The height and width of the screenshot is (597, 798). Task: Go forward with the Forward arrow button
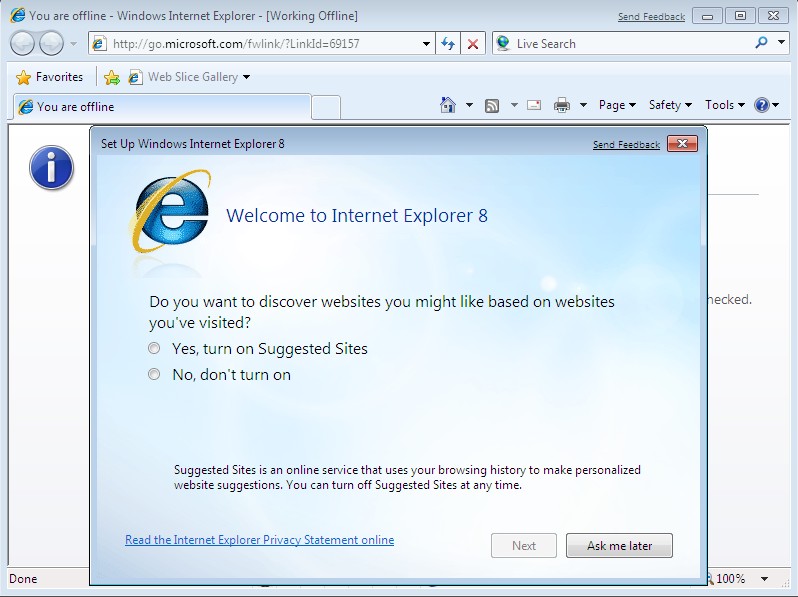coord(51,43)
